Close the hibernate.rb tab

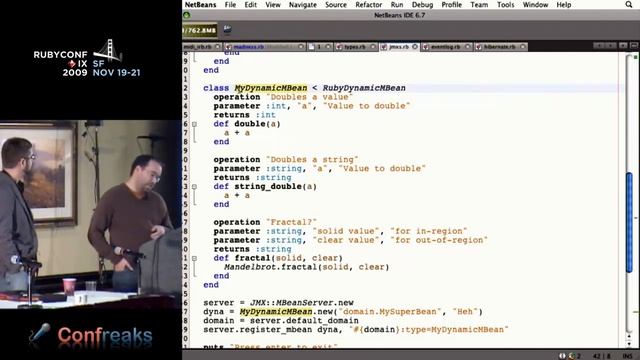(522, 47)
